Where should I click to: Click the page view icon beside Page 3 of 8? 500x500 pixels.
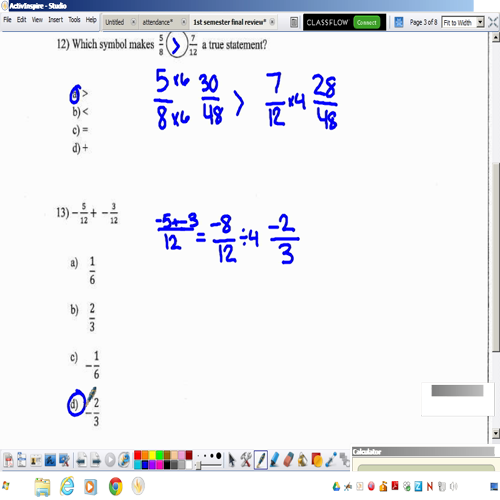pos(399,22)
